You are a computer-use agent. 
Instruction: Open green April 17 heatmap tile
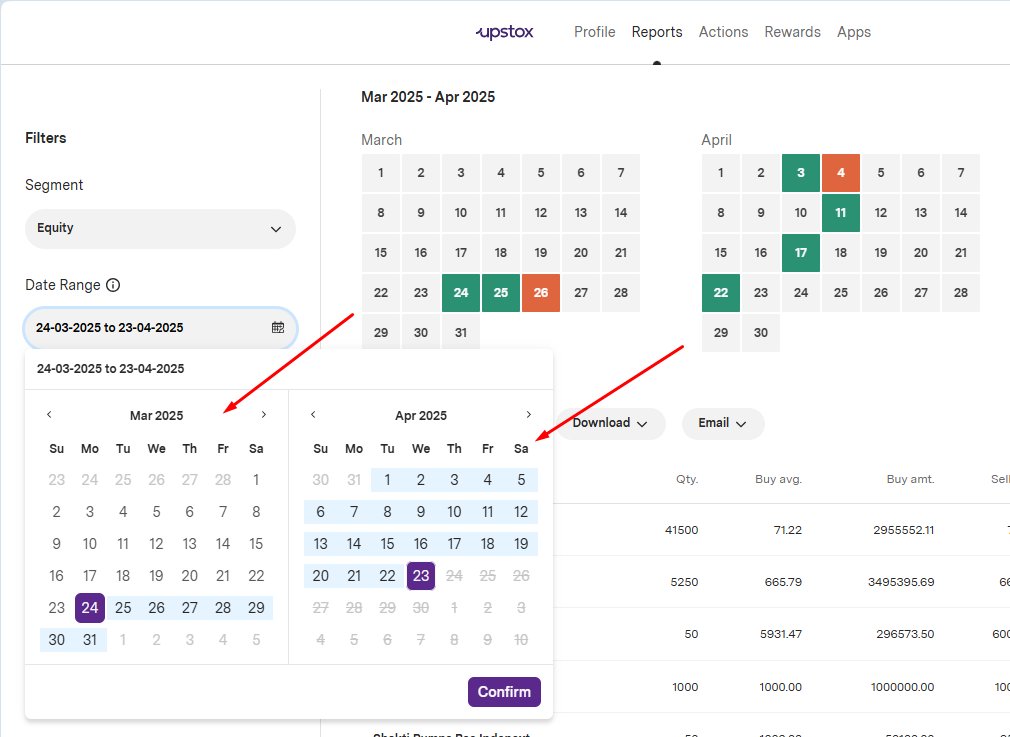pos(801,253)
